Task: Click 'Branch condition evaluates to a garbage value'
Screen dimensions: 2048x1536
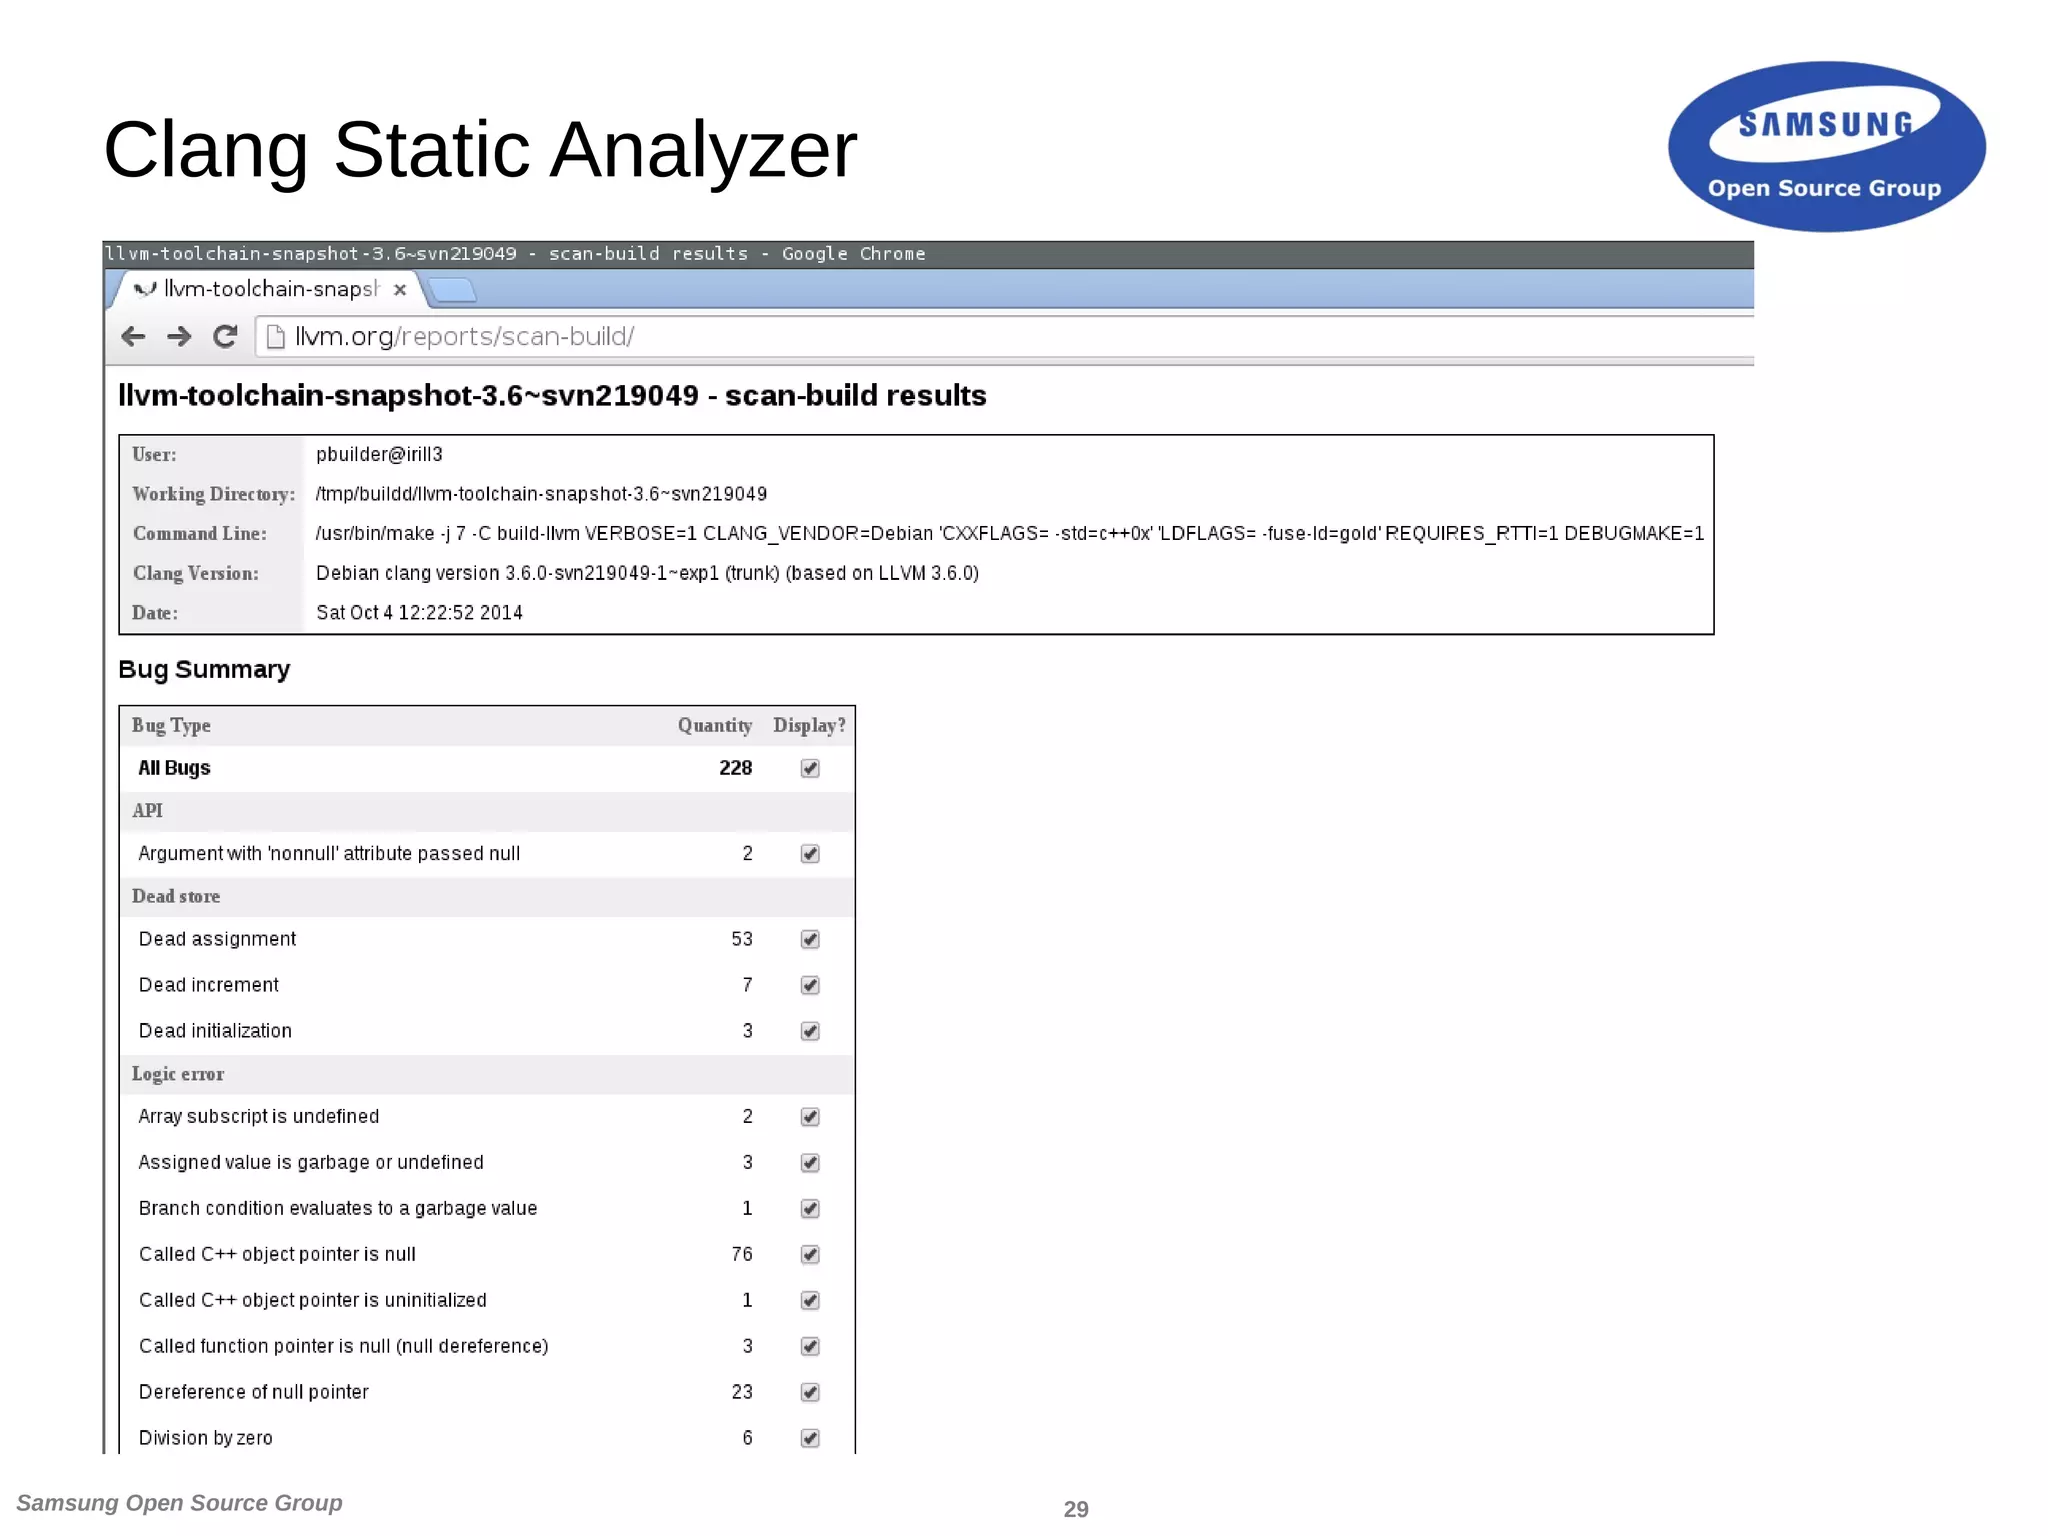Action: point(337,1209)
